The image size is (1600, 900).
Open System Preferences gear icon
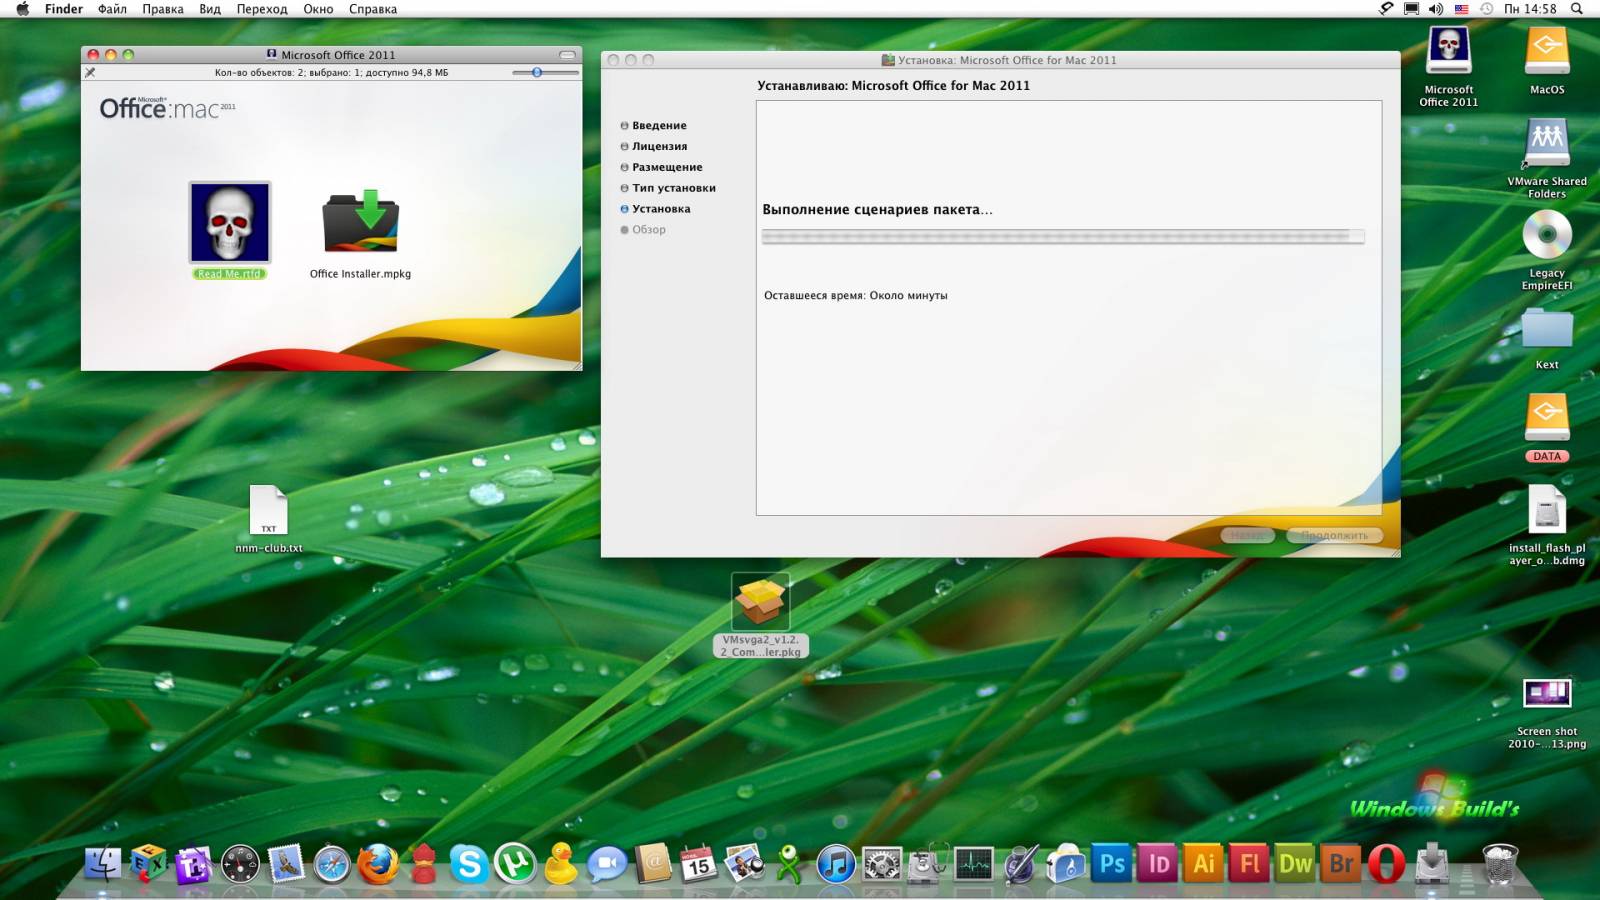881,864
